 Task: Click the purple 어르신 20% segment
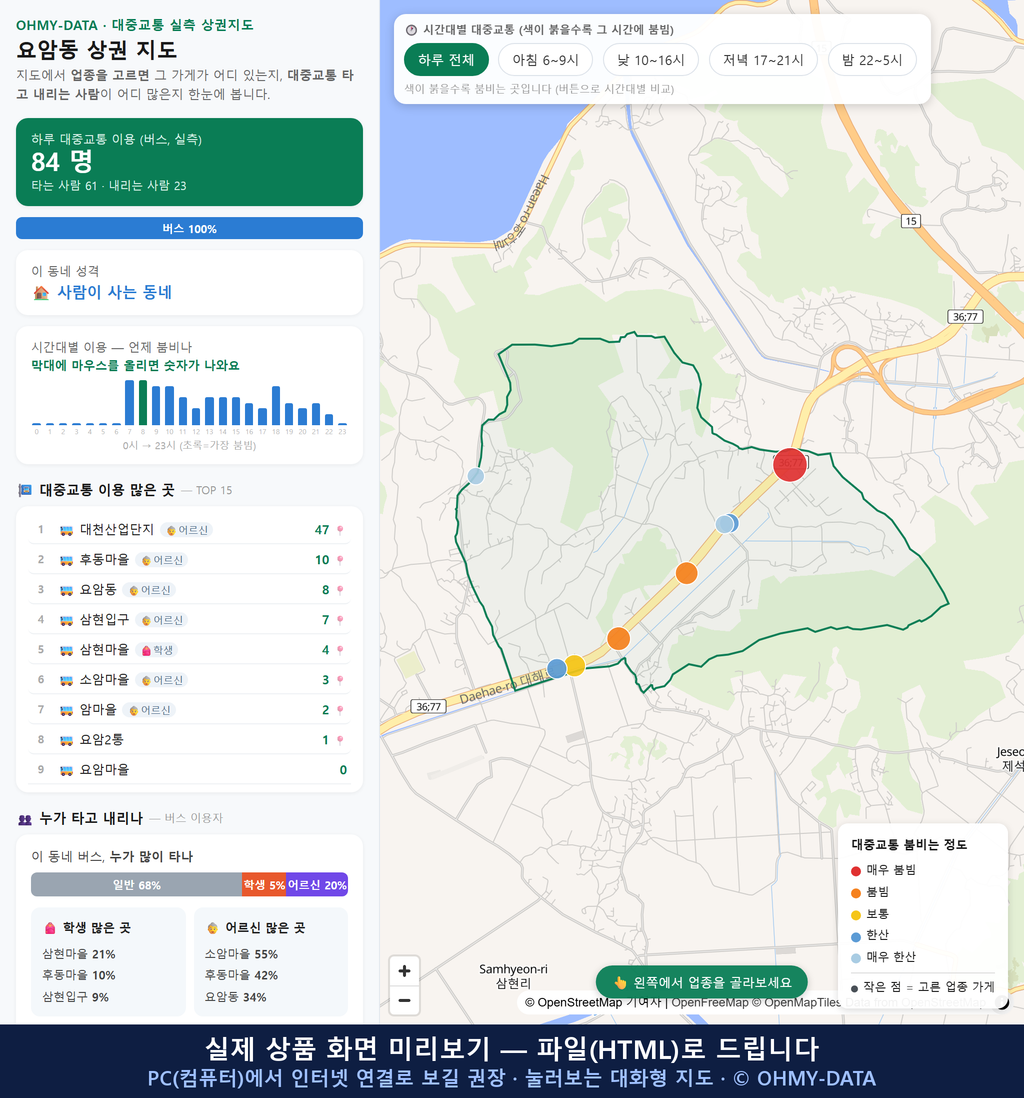(317, 885)
